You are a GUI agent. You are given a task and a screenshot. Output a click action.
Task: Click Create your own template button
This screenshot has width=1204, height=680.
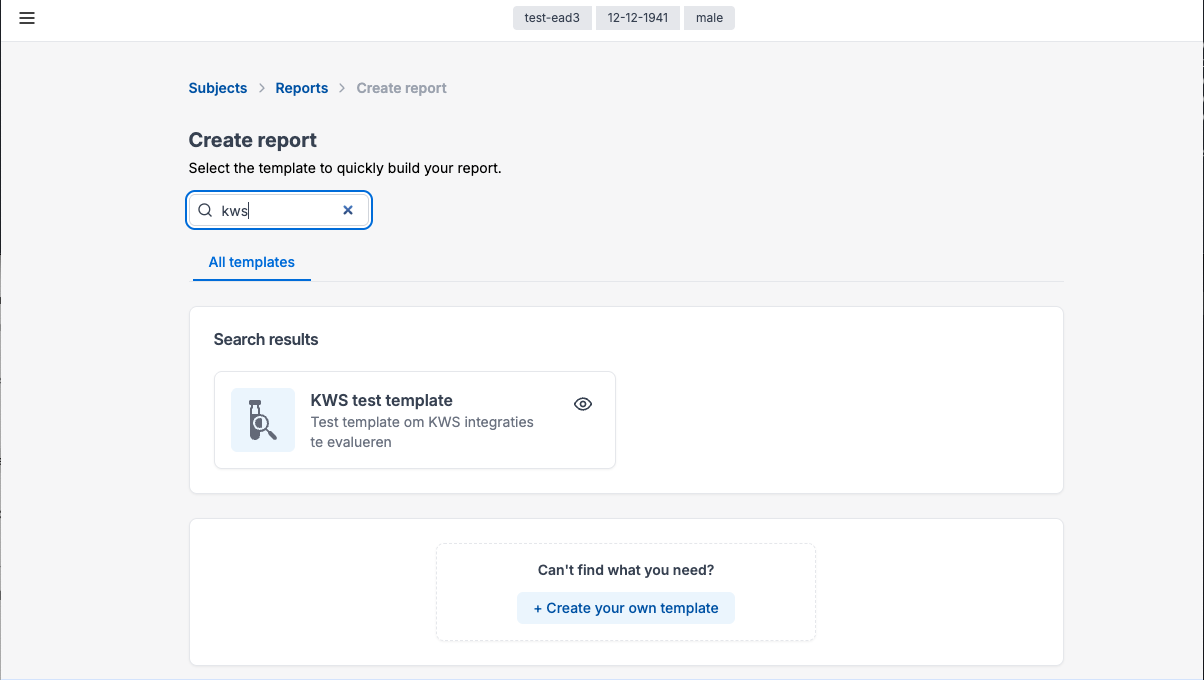626,608
